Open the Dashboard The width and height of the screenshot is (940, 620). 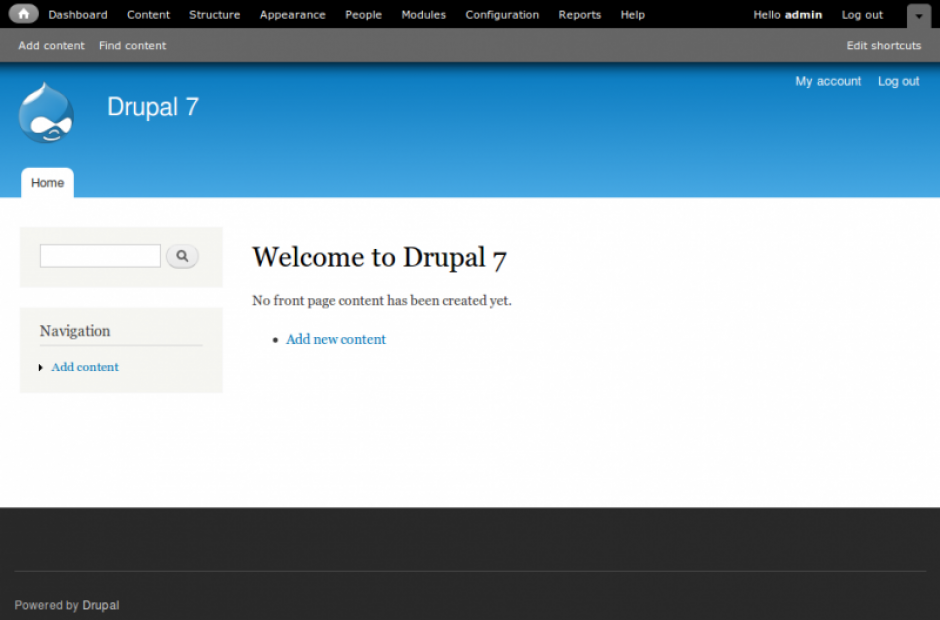(x=78, y=14)
